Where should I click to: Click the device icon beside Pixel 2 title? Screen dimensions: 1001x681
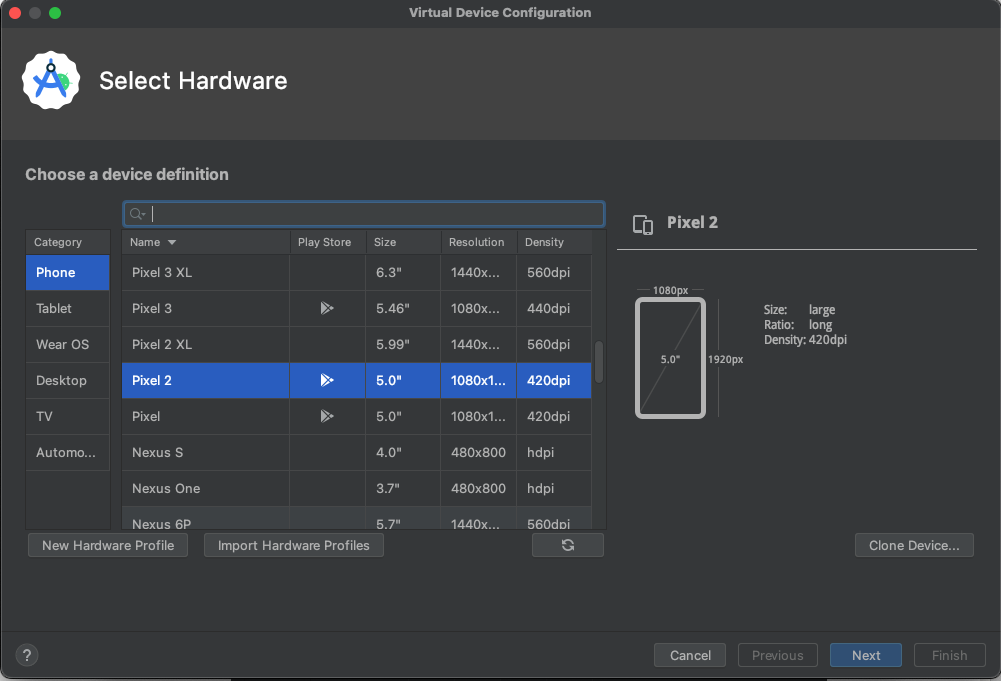pyautogui.click(x=643, y=224)
